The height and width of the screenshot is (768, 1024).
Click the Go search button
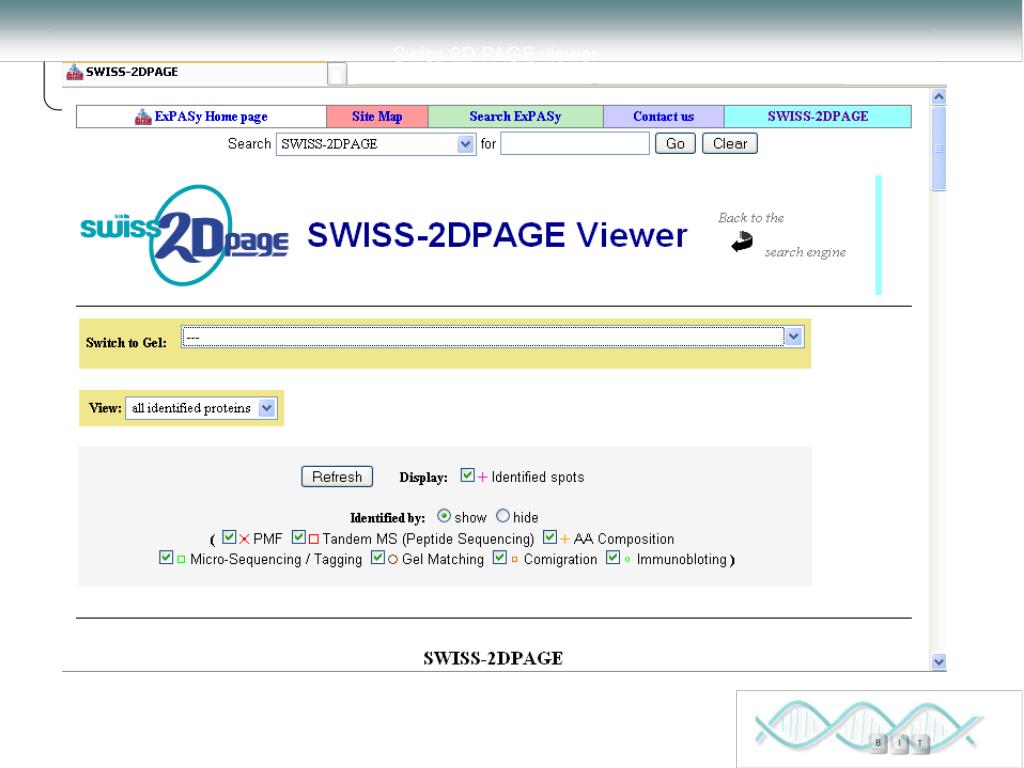pos(675,144)
